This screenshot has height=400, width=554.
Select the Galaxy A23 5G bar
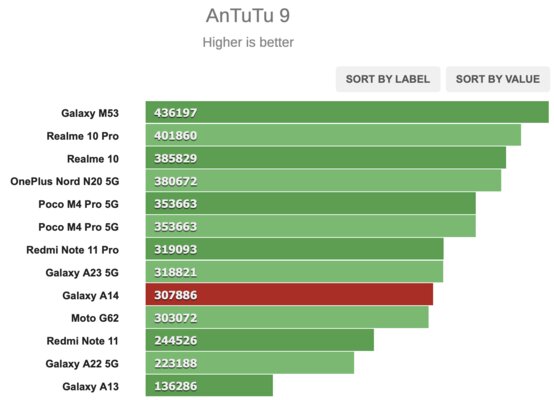(294, 272)
